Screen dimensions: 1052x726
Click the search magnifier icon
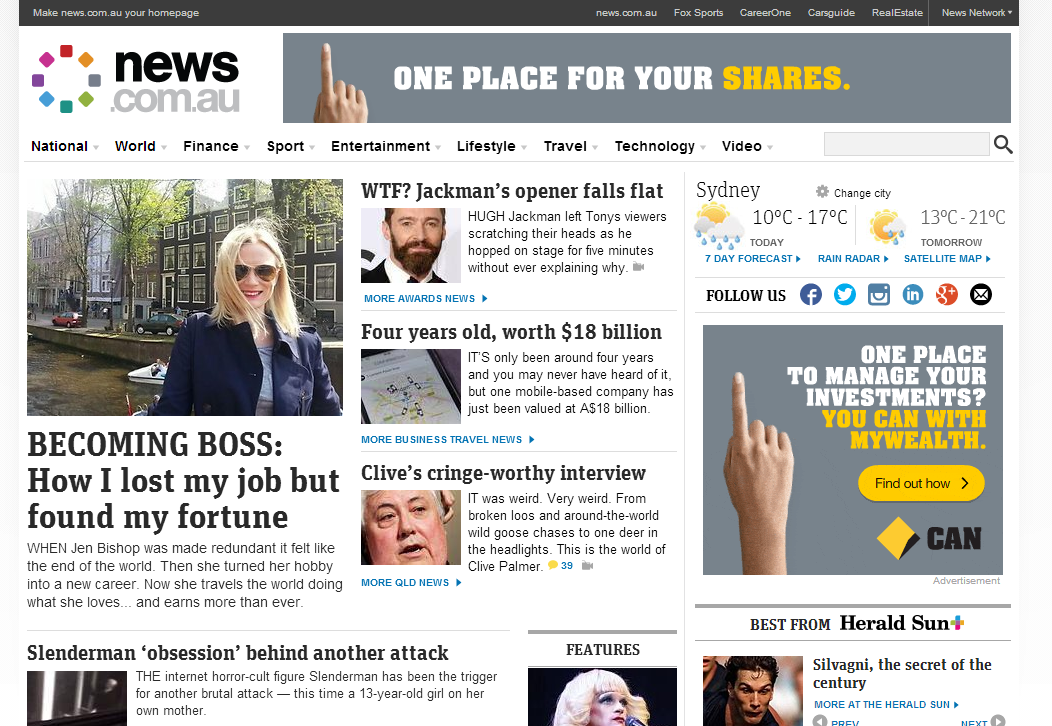point(1003,144)
